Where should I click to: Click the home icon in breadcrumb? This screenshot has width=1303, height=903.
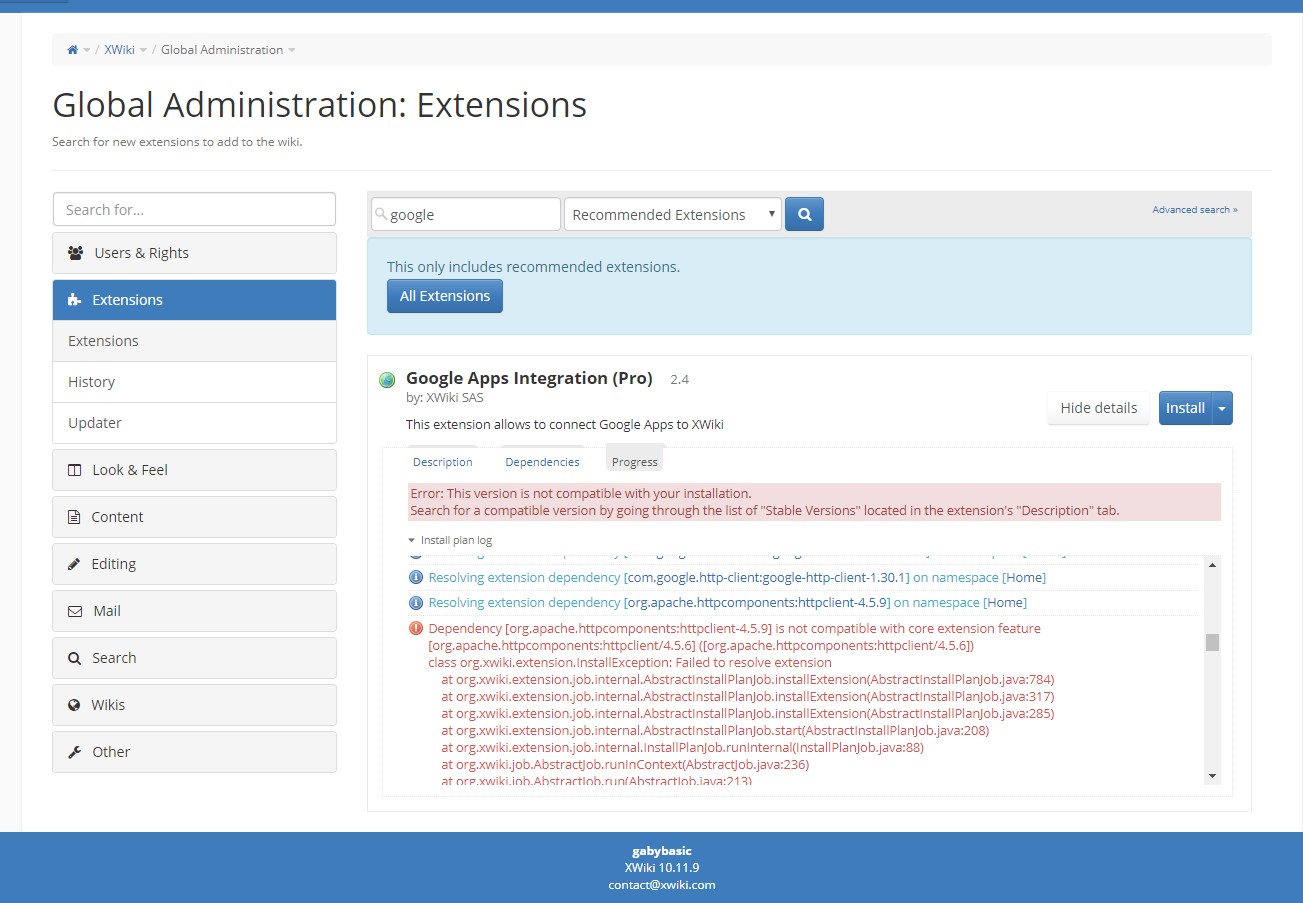pyautogui.click(x=72, y=50)
